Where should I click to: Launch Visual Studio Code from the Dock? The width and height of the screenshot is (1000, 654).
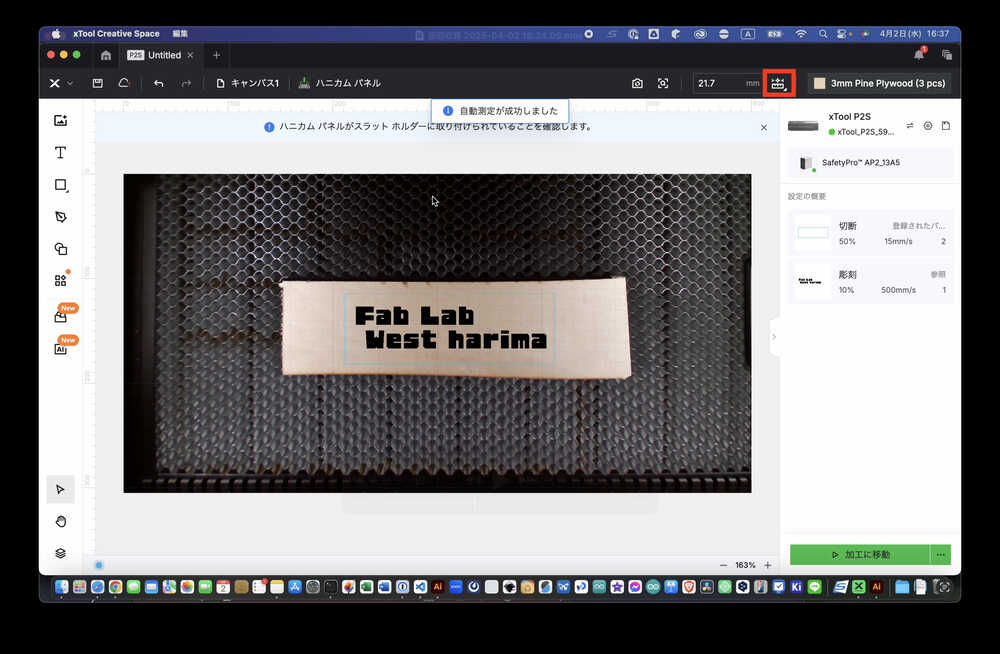pos(420,587)
